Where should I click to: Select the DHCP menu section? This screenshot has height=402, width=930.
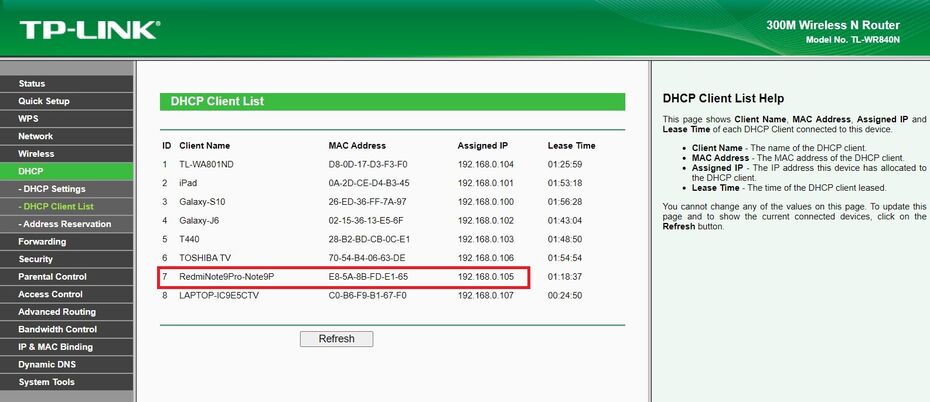pyautogui.click(x=66, y=171)
